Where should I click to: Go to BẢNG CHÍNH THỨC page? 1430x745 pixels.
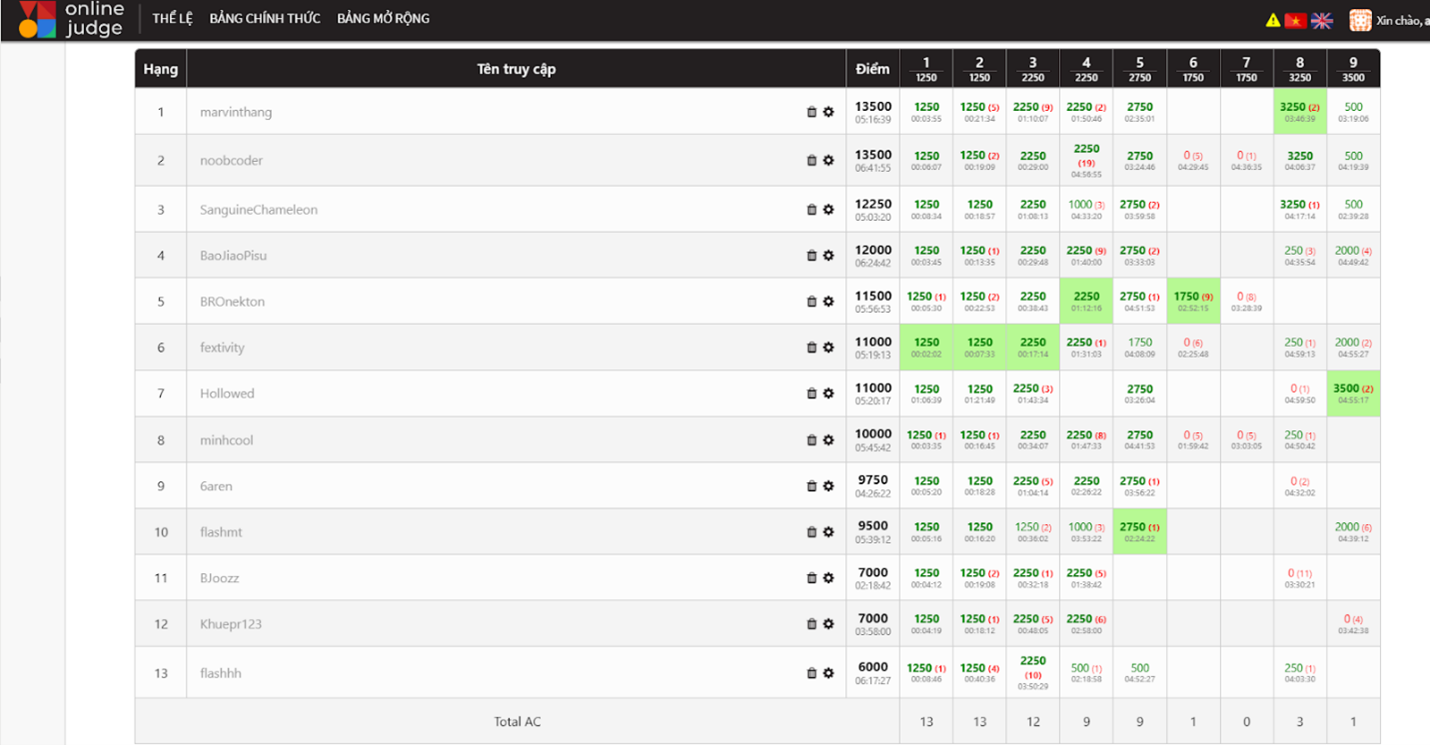(265, 18)
